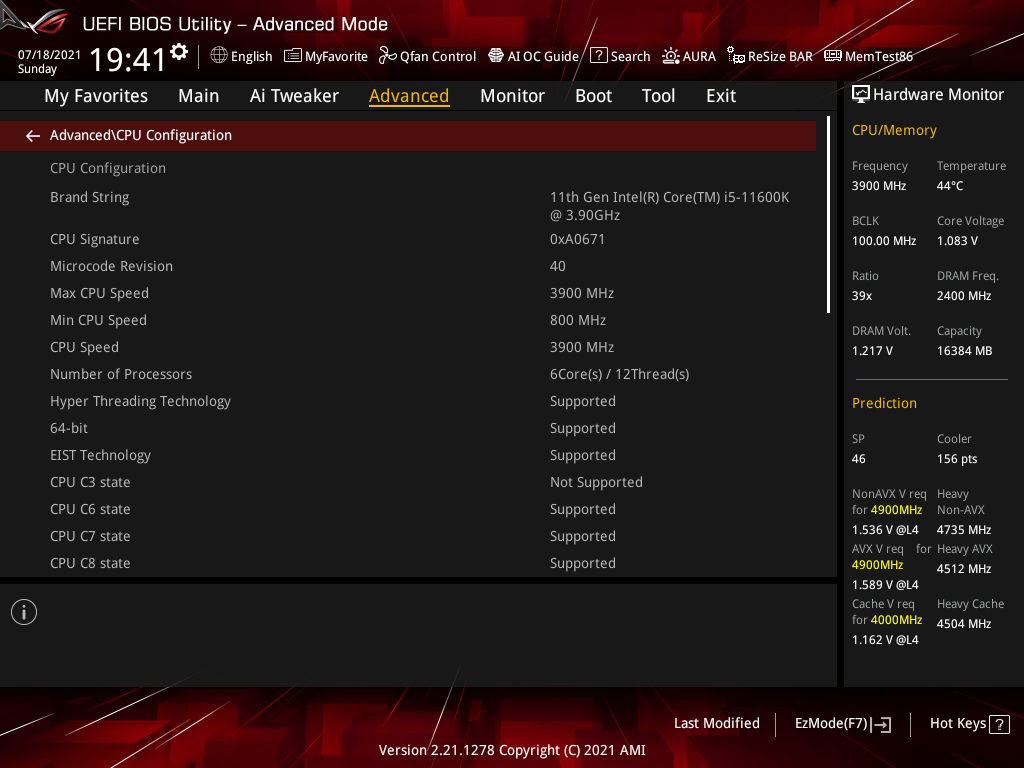The image size is (1024, 768).
Task: Switch to the Ai Tweaker tab
Action: (x=294, y=96)
